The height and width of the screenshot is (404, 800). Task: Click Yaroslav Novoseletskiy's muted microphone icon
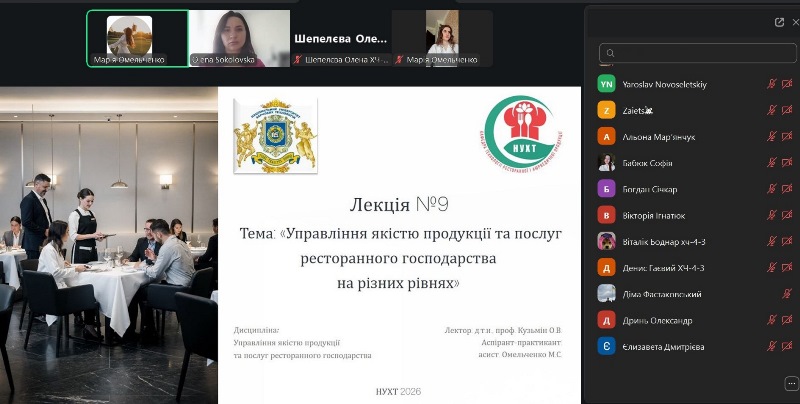(x=771, y=84)
